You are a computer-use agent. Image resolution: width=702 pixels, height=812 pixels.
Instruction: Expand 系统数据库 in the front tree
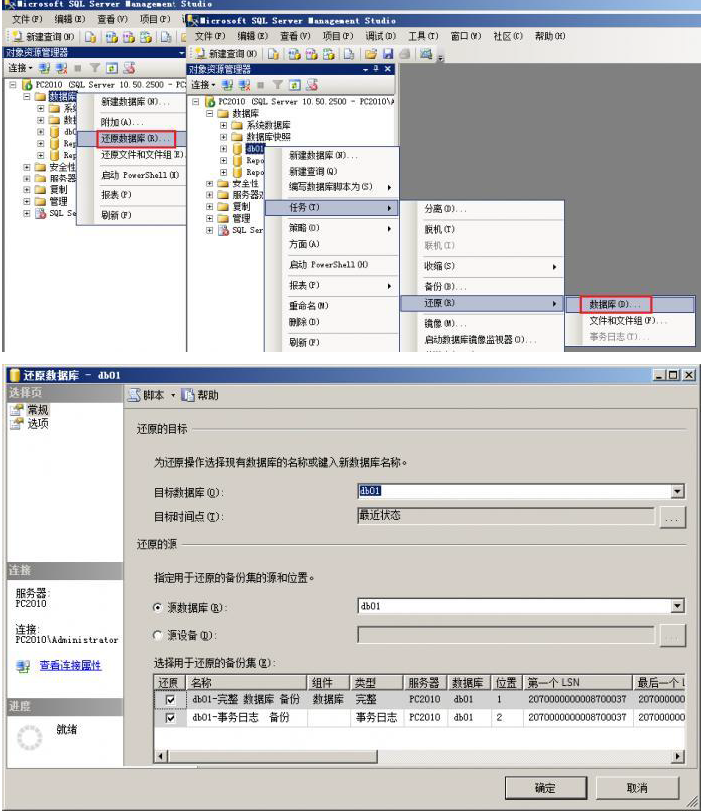coord(223,125)
